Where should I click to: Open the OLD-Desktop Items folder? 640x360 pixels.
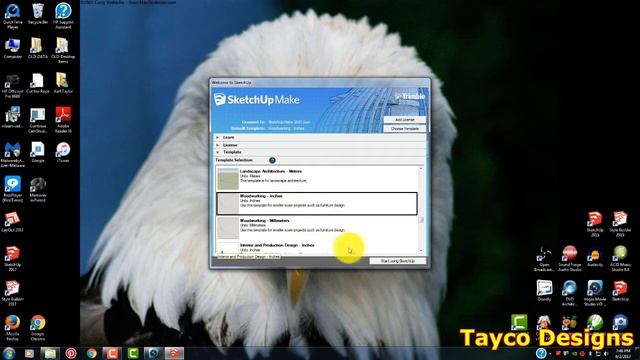(x=63, y=51)
